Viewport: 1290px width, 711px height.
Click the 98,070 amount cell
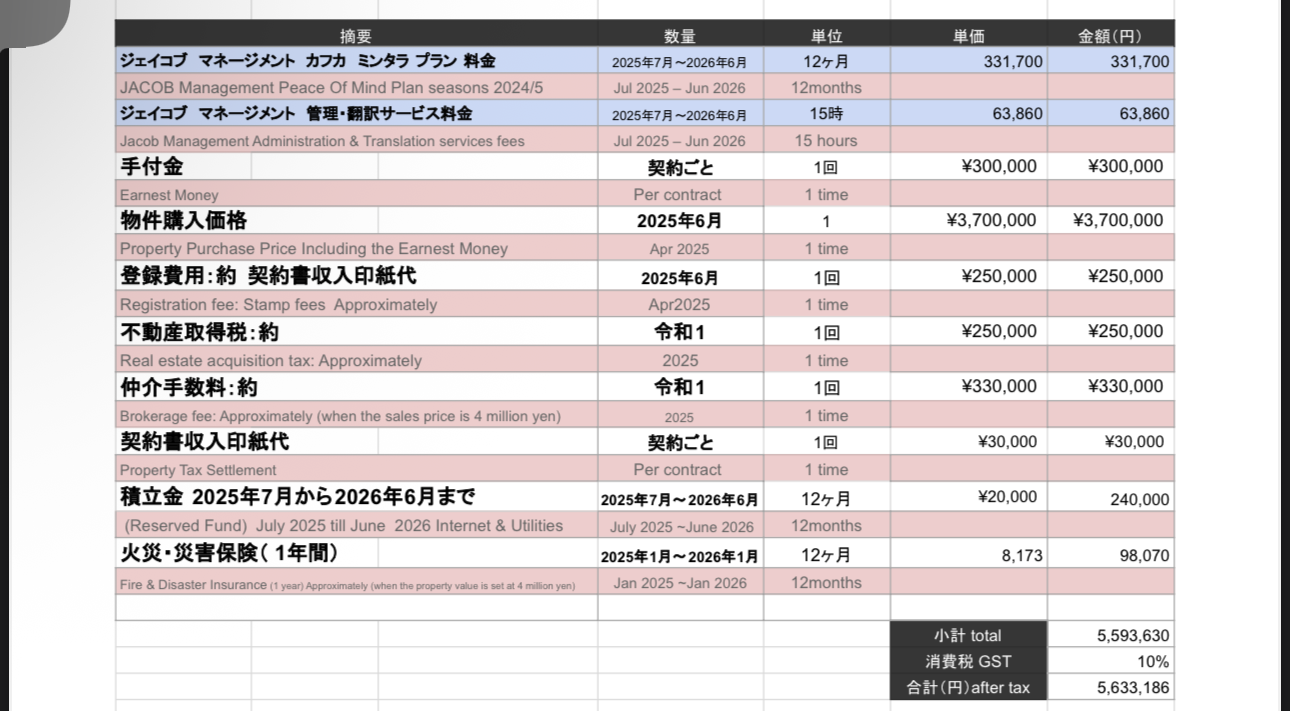point(1110,555)
